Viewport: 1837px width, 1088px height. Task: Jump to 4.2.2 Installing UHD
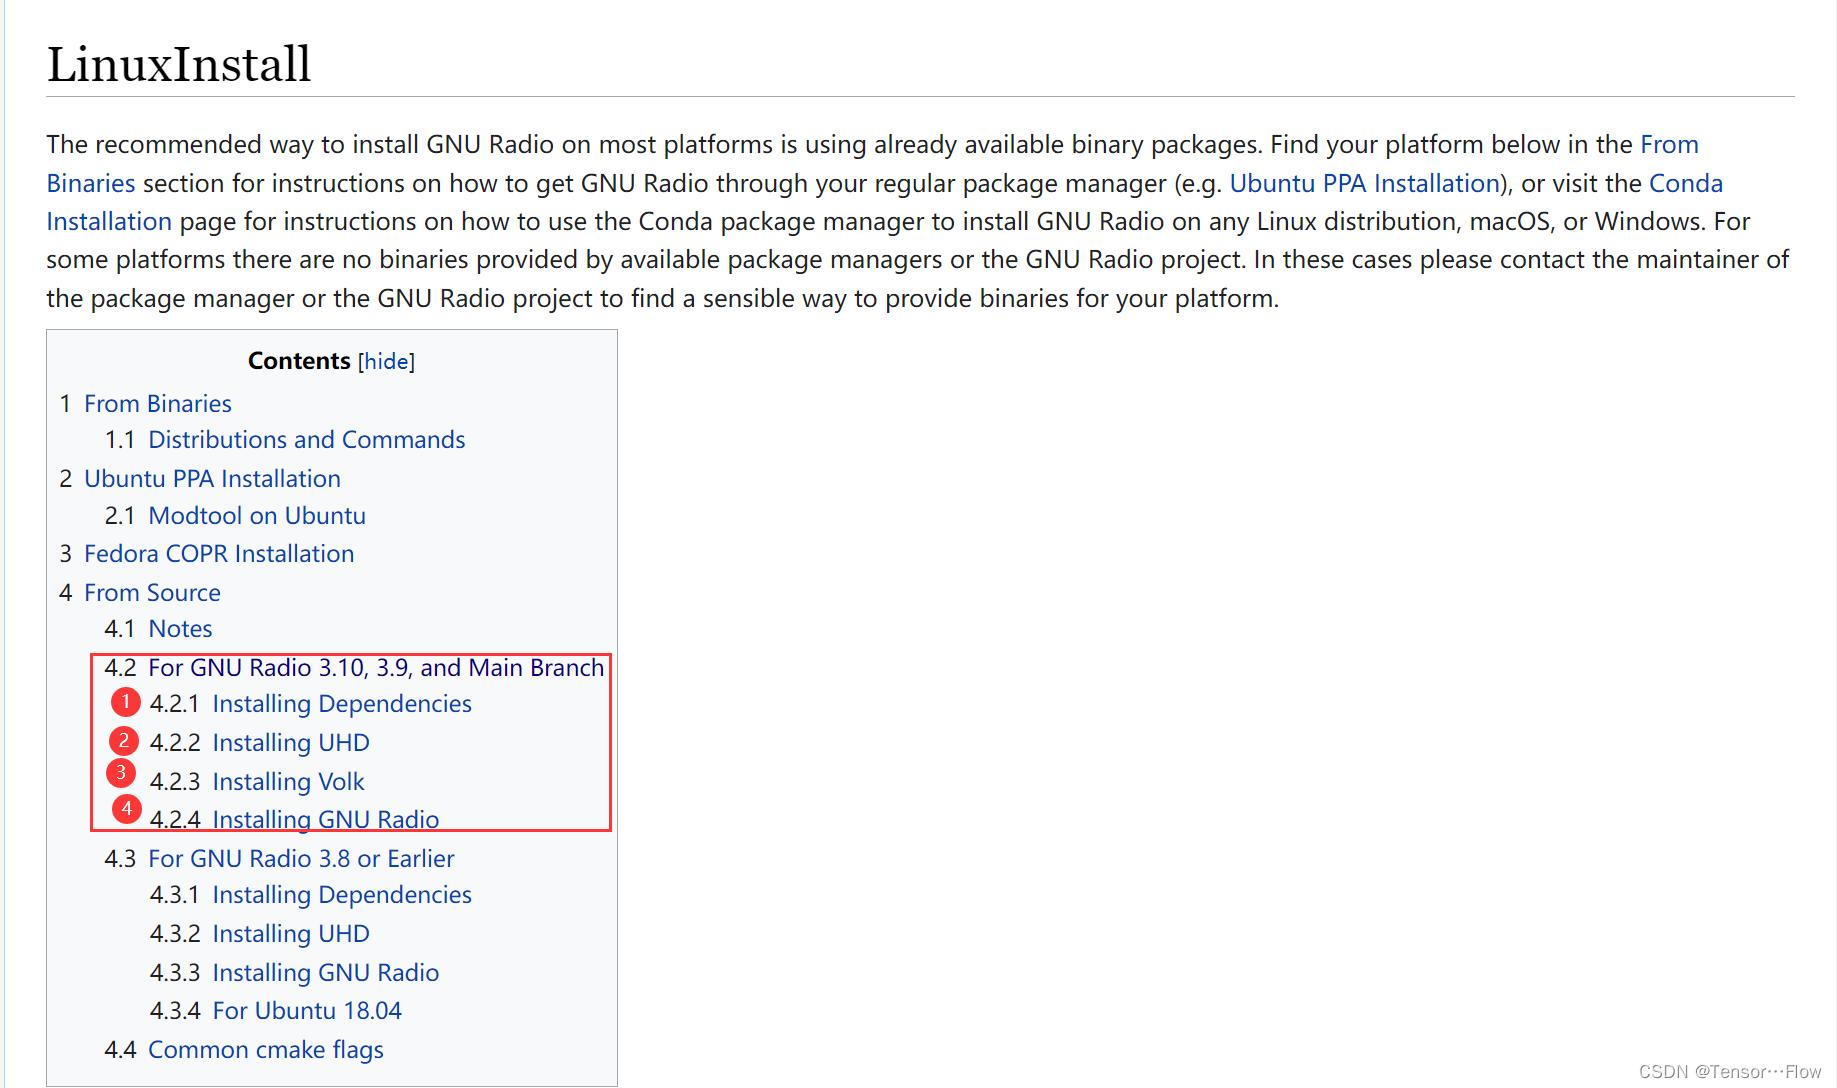tap(291, 743)
